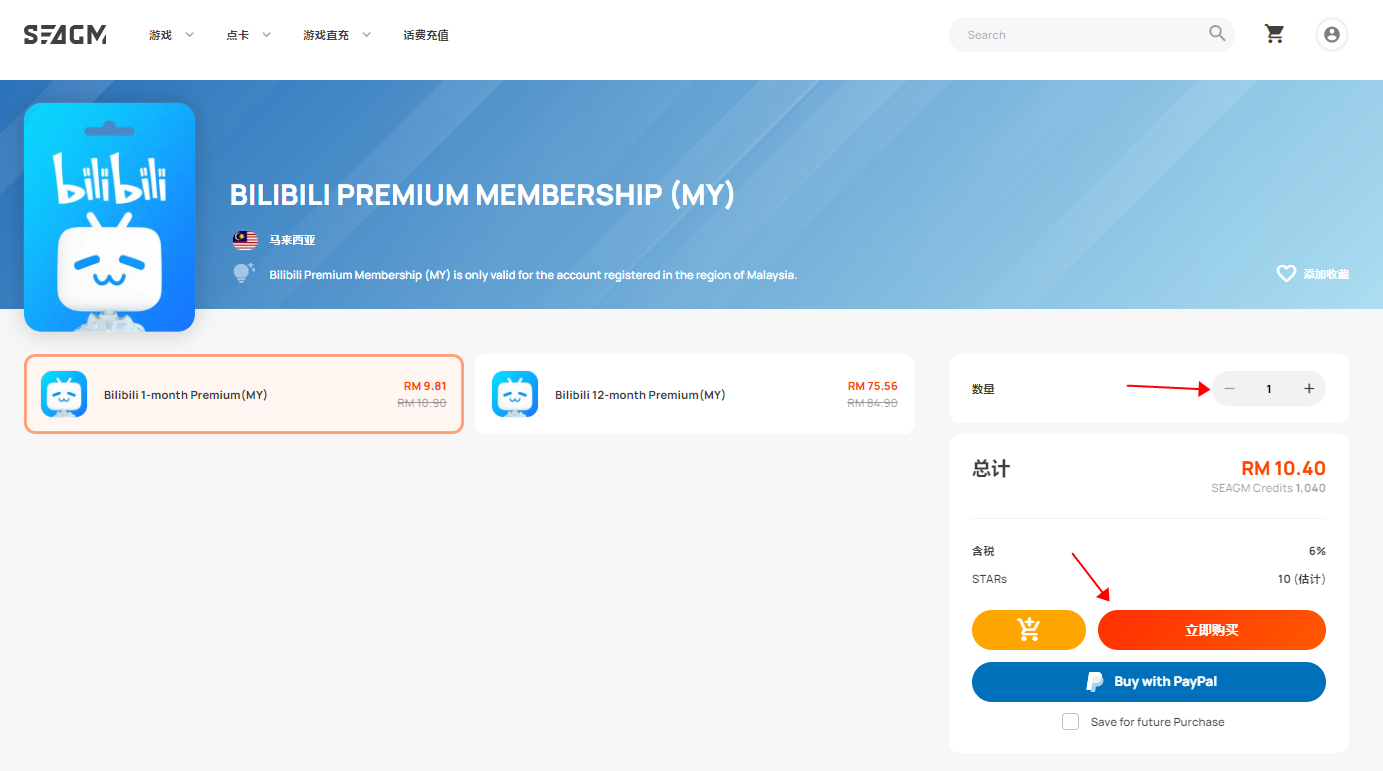
Task: Click the search magnifier icon
Action: click(1217, 34)
